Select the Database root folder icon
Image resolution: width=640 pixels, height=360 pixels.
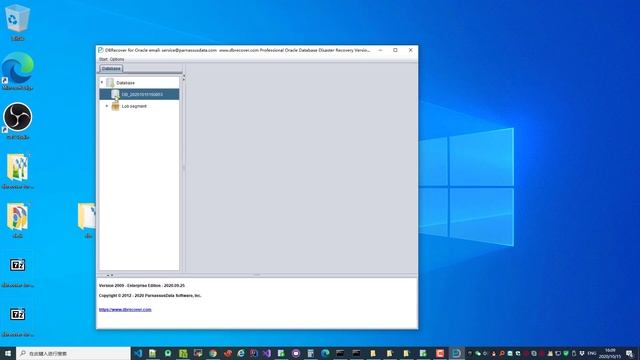pyautogui.click(x=110, y=82)
